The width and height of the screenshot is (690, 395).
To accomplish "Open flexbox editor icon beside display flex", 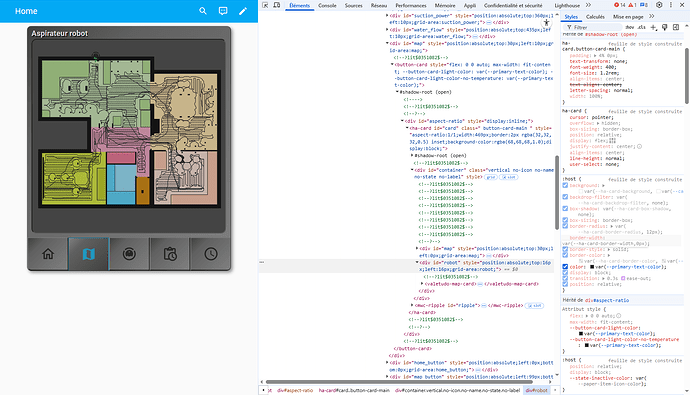I will click(612, 140).
